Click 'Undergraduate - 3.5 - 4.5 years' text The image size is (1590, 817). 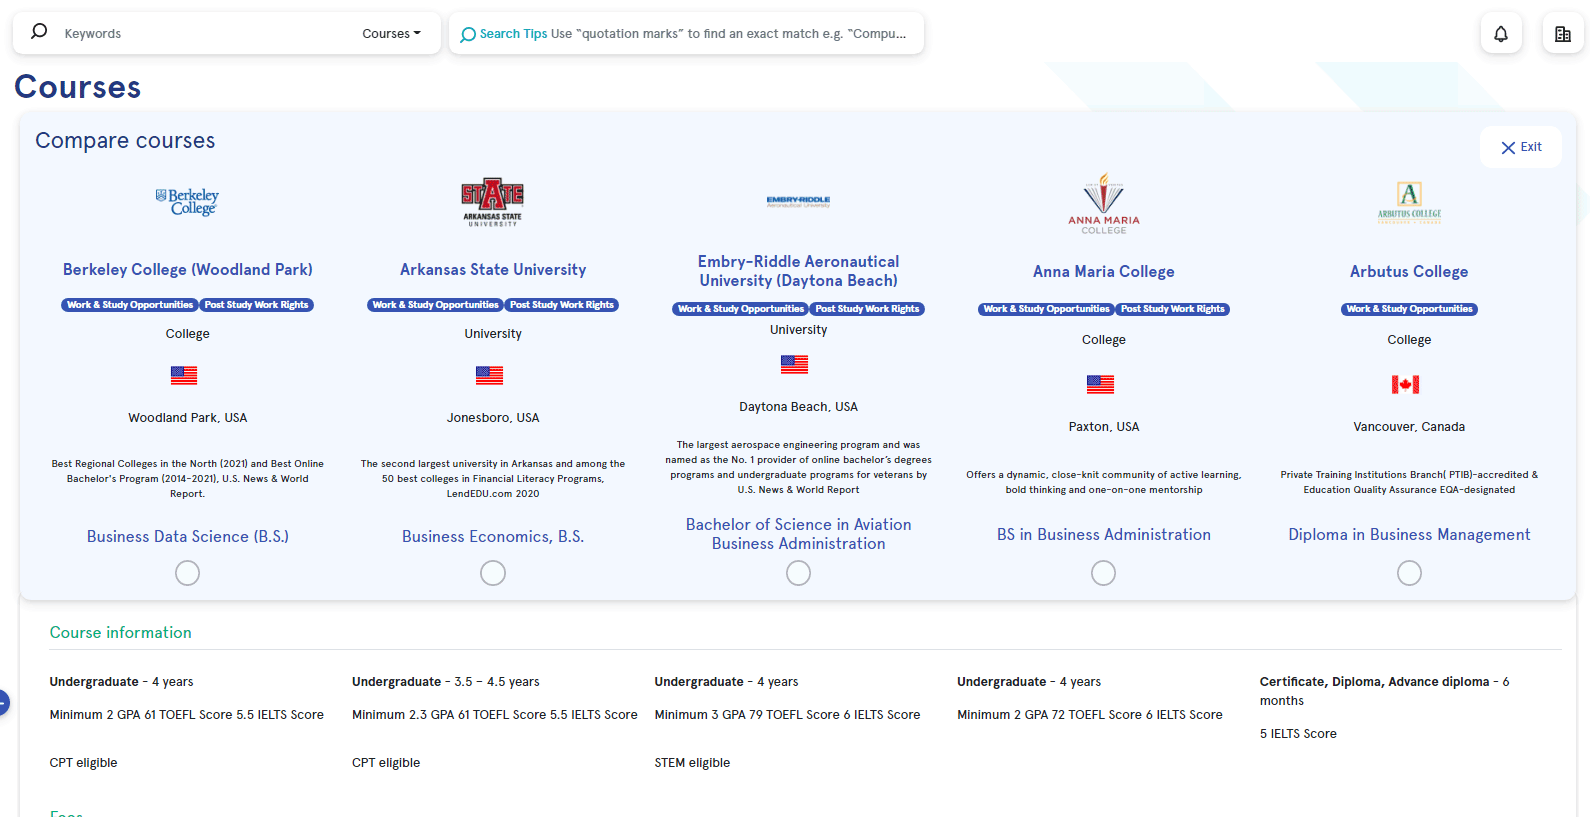[446, 682]
